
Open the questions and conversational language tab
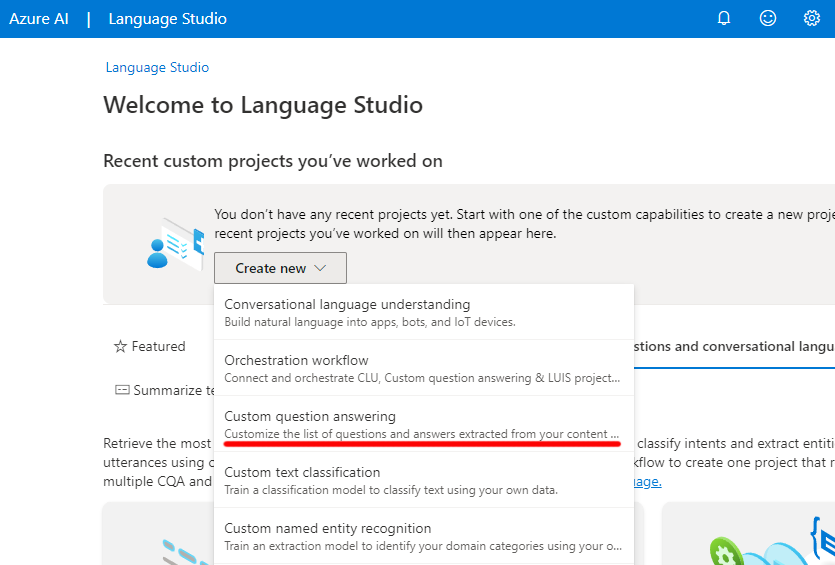click(734, 347)
